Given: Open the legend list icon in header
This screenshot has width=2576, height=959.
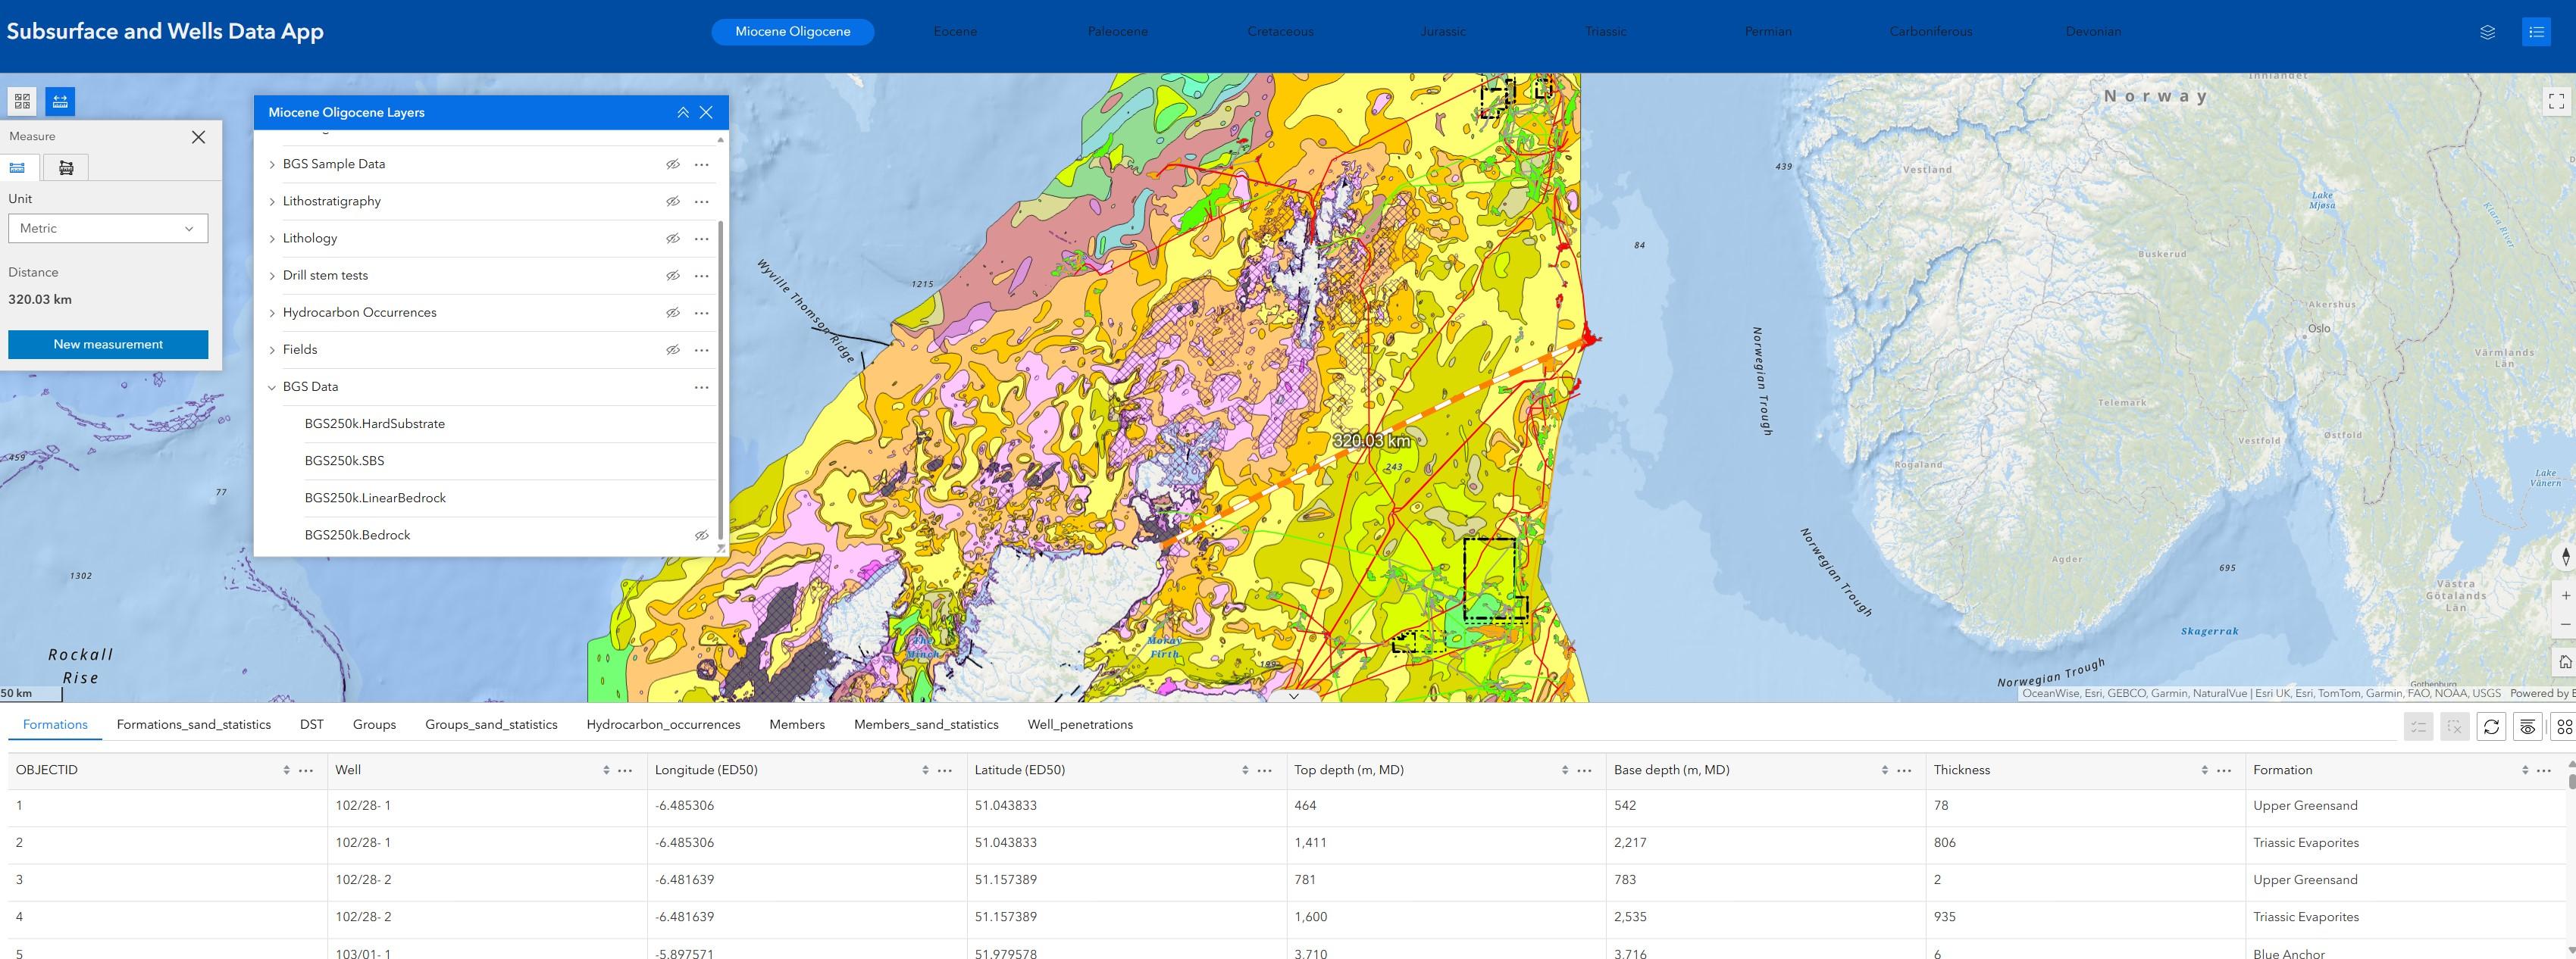Looking at the screenshot, I should click(x=2536, y=32).
